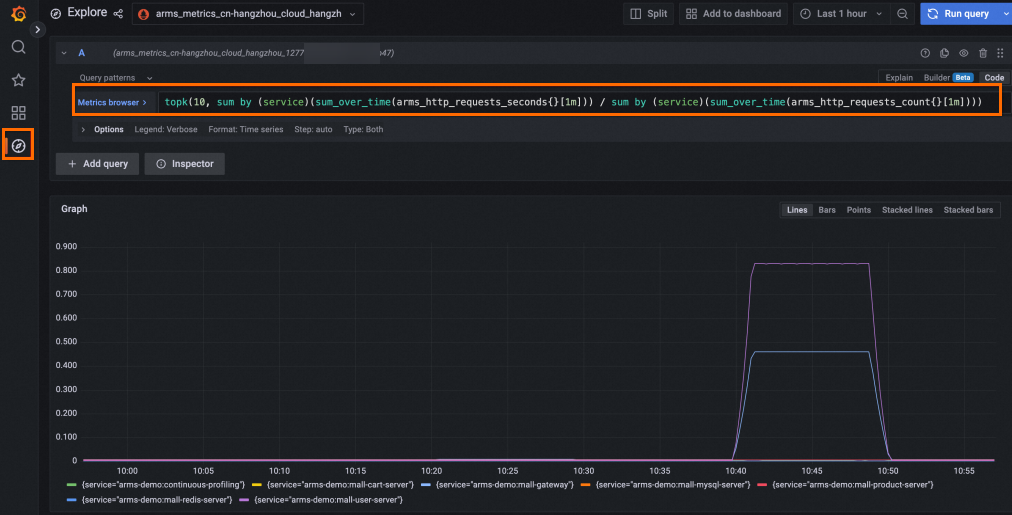Click the share icon beside Explore
The height and width of the screenshot is (515, 1012).
coord(119,14)
